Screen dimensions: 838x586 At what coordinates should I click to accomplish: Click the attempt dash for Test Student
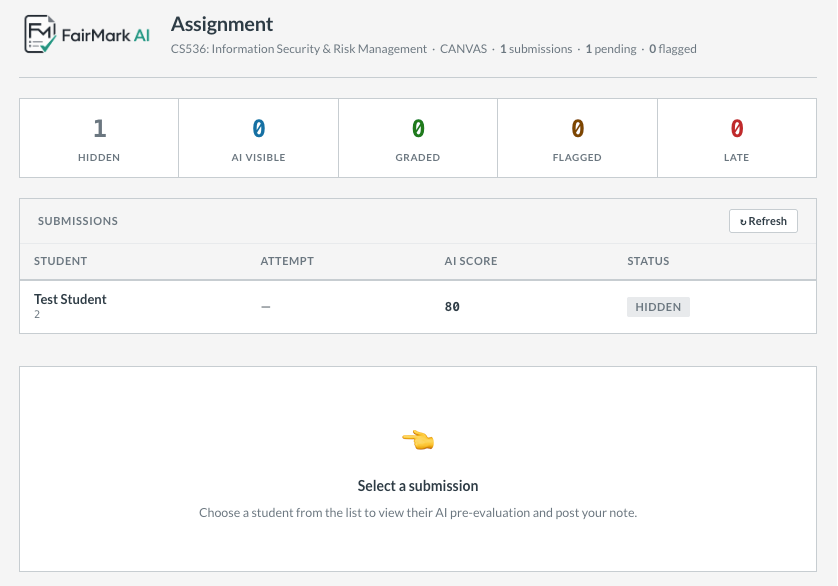click(266, 307)
